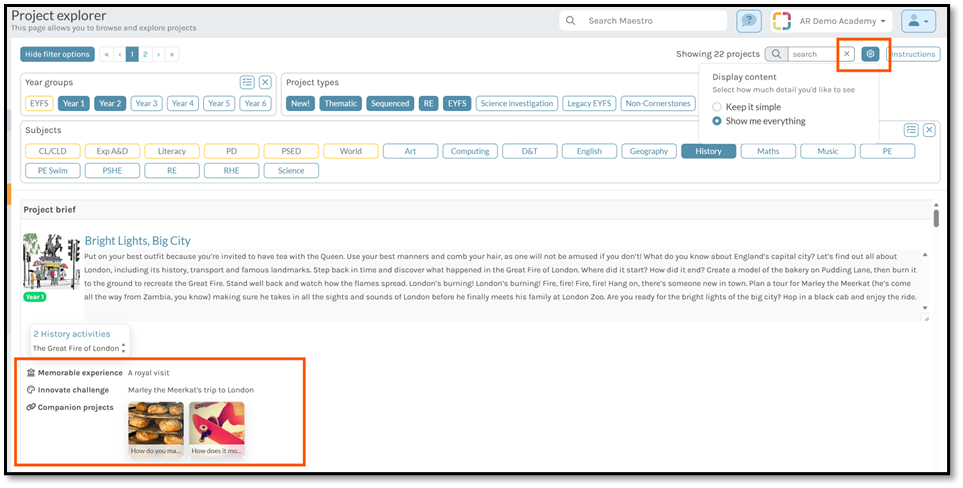Image resolution: width=963 pixels, height=488 pixels.
Task: Go to page 2 of projects
Action: (x=146, y=54)
